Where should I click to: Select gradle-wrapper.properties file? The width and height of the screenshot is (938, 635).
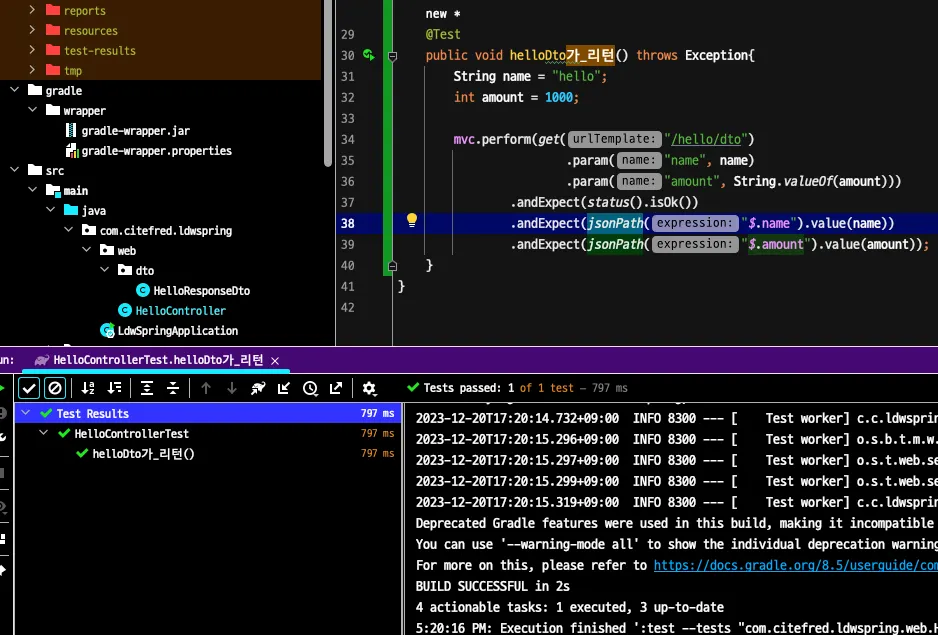click(x=156, y=151)
